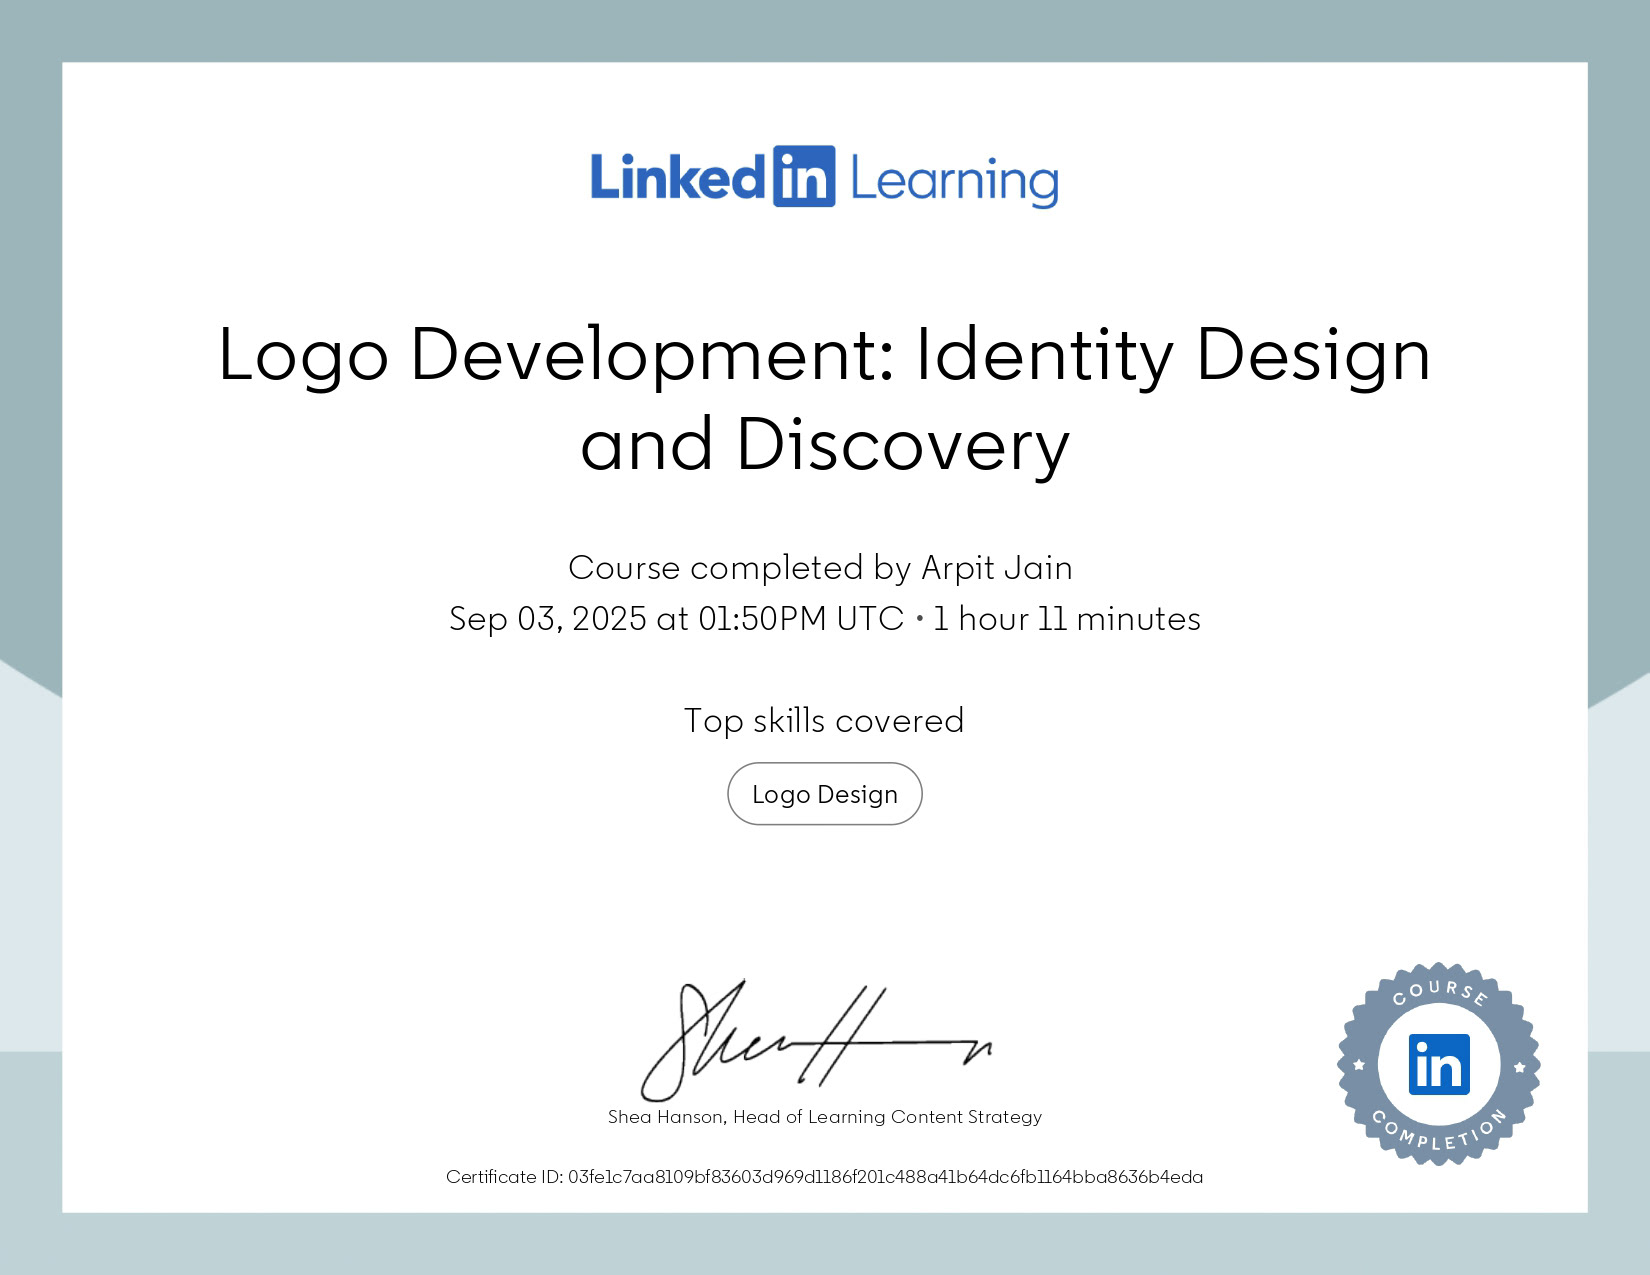Click Shea Hanson's name below the signature

tap(823, 1117)
